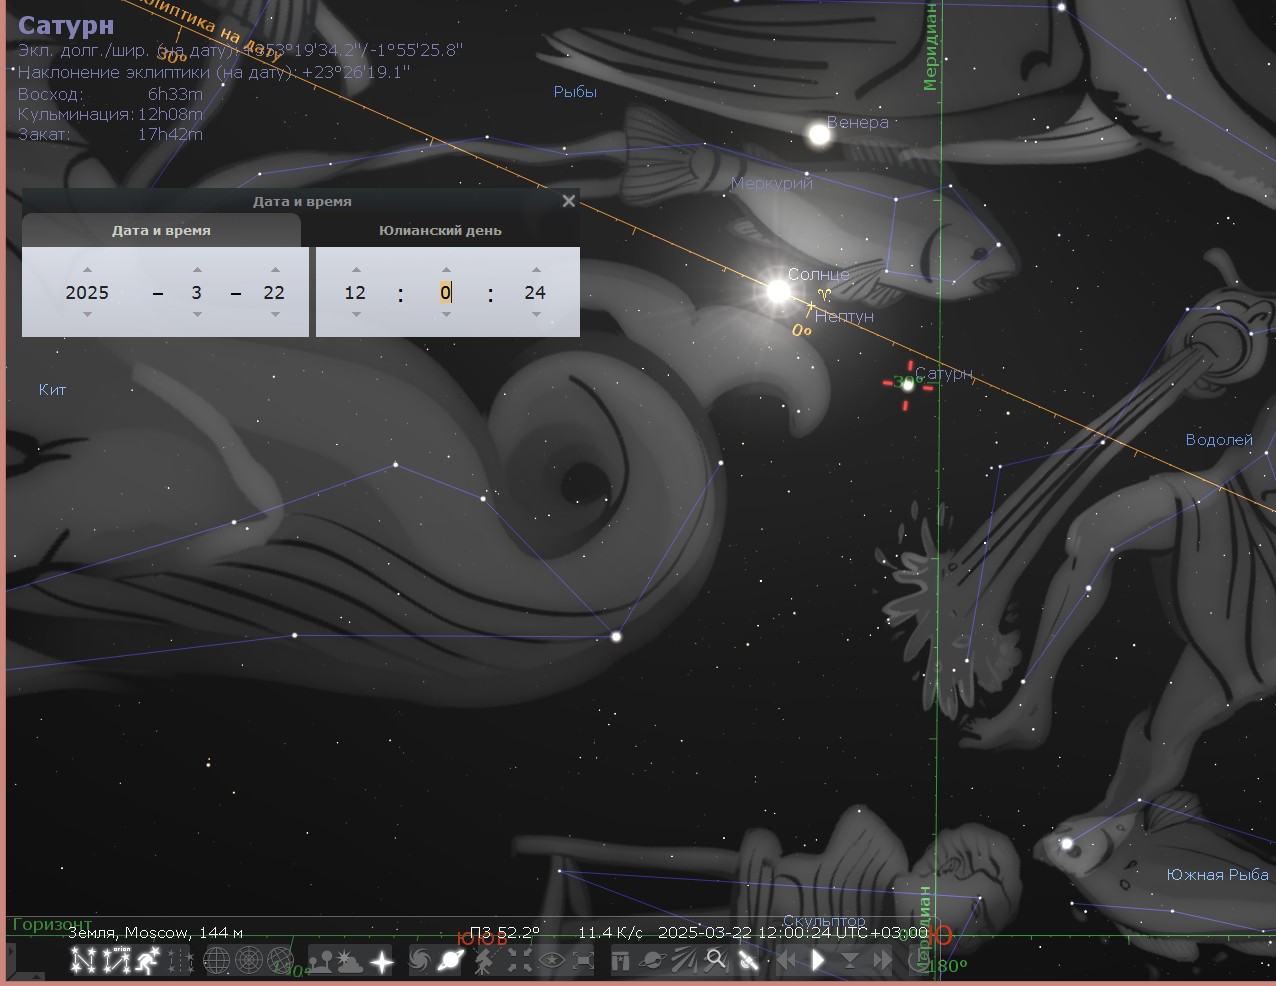Screen dimensions: 1276x986
Task: Set time to current time hourglass
Action: click(850, 961)
